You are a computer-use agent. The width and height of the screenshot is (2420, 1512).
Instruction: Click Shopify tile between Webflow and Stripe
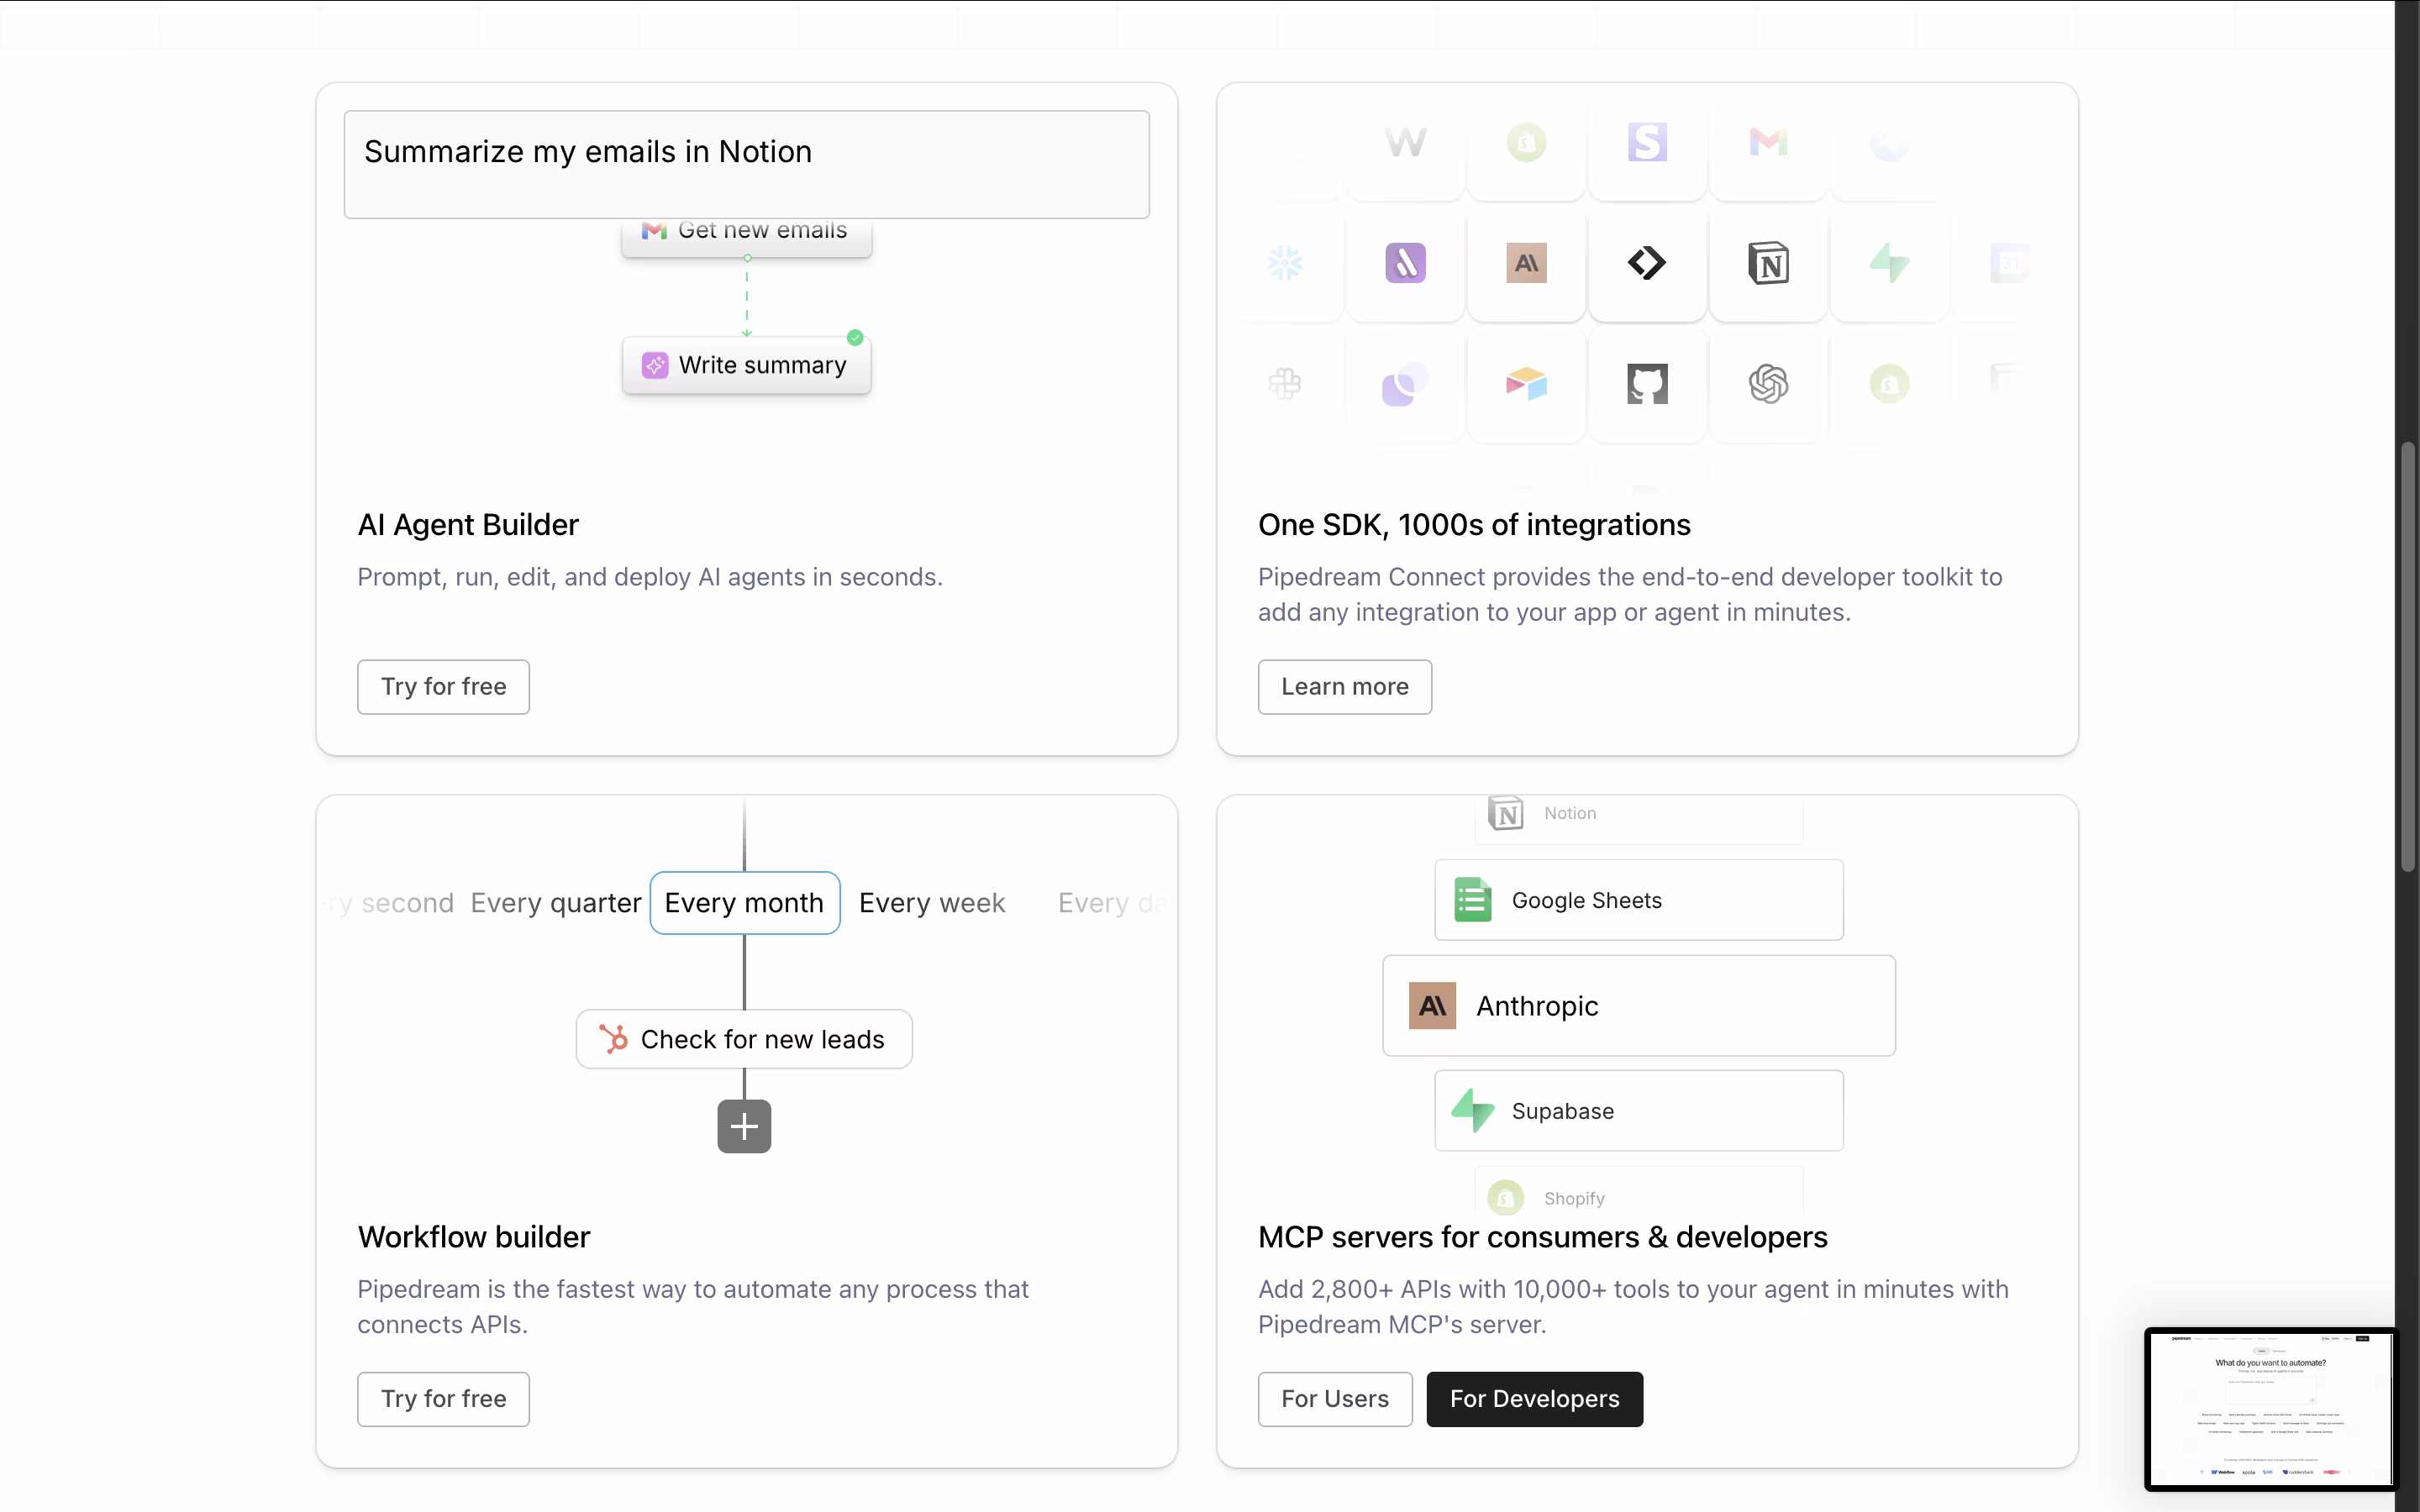click(1526, 143)
